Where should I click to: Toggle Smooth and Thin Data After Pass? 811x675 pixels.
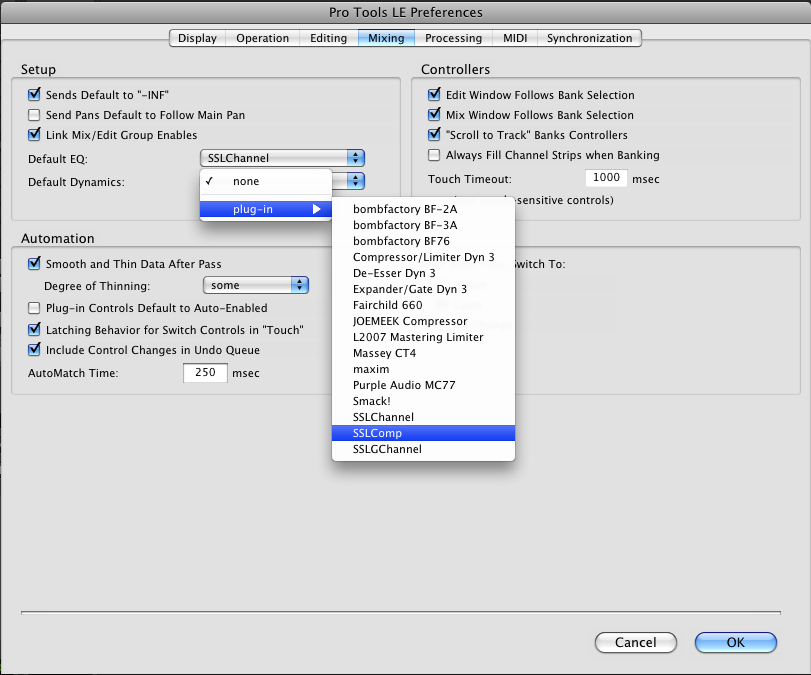click(34, 264)
